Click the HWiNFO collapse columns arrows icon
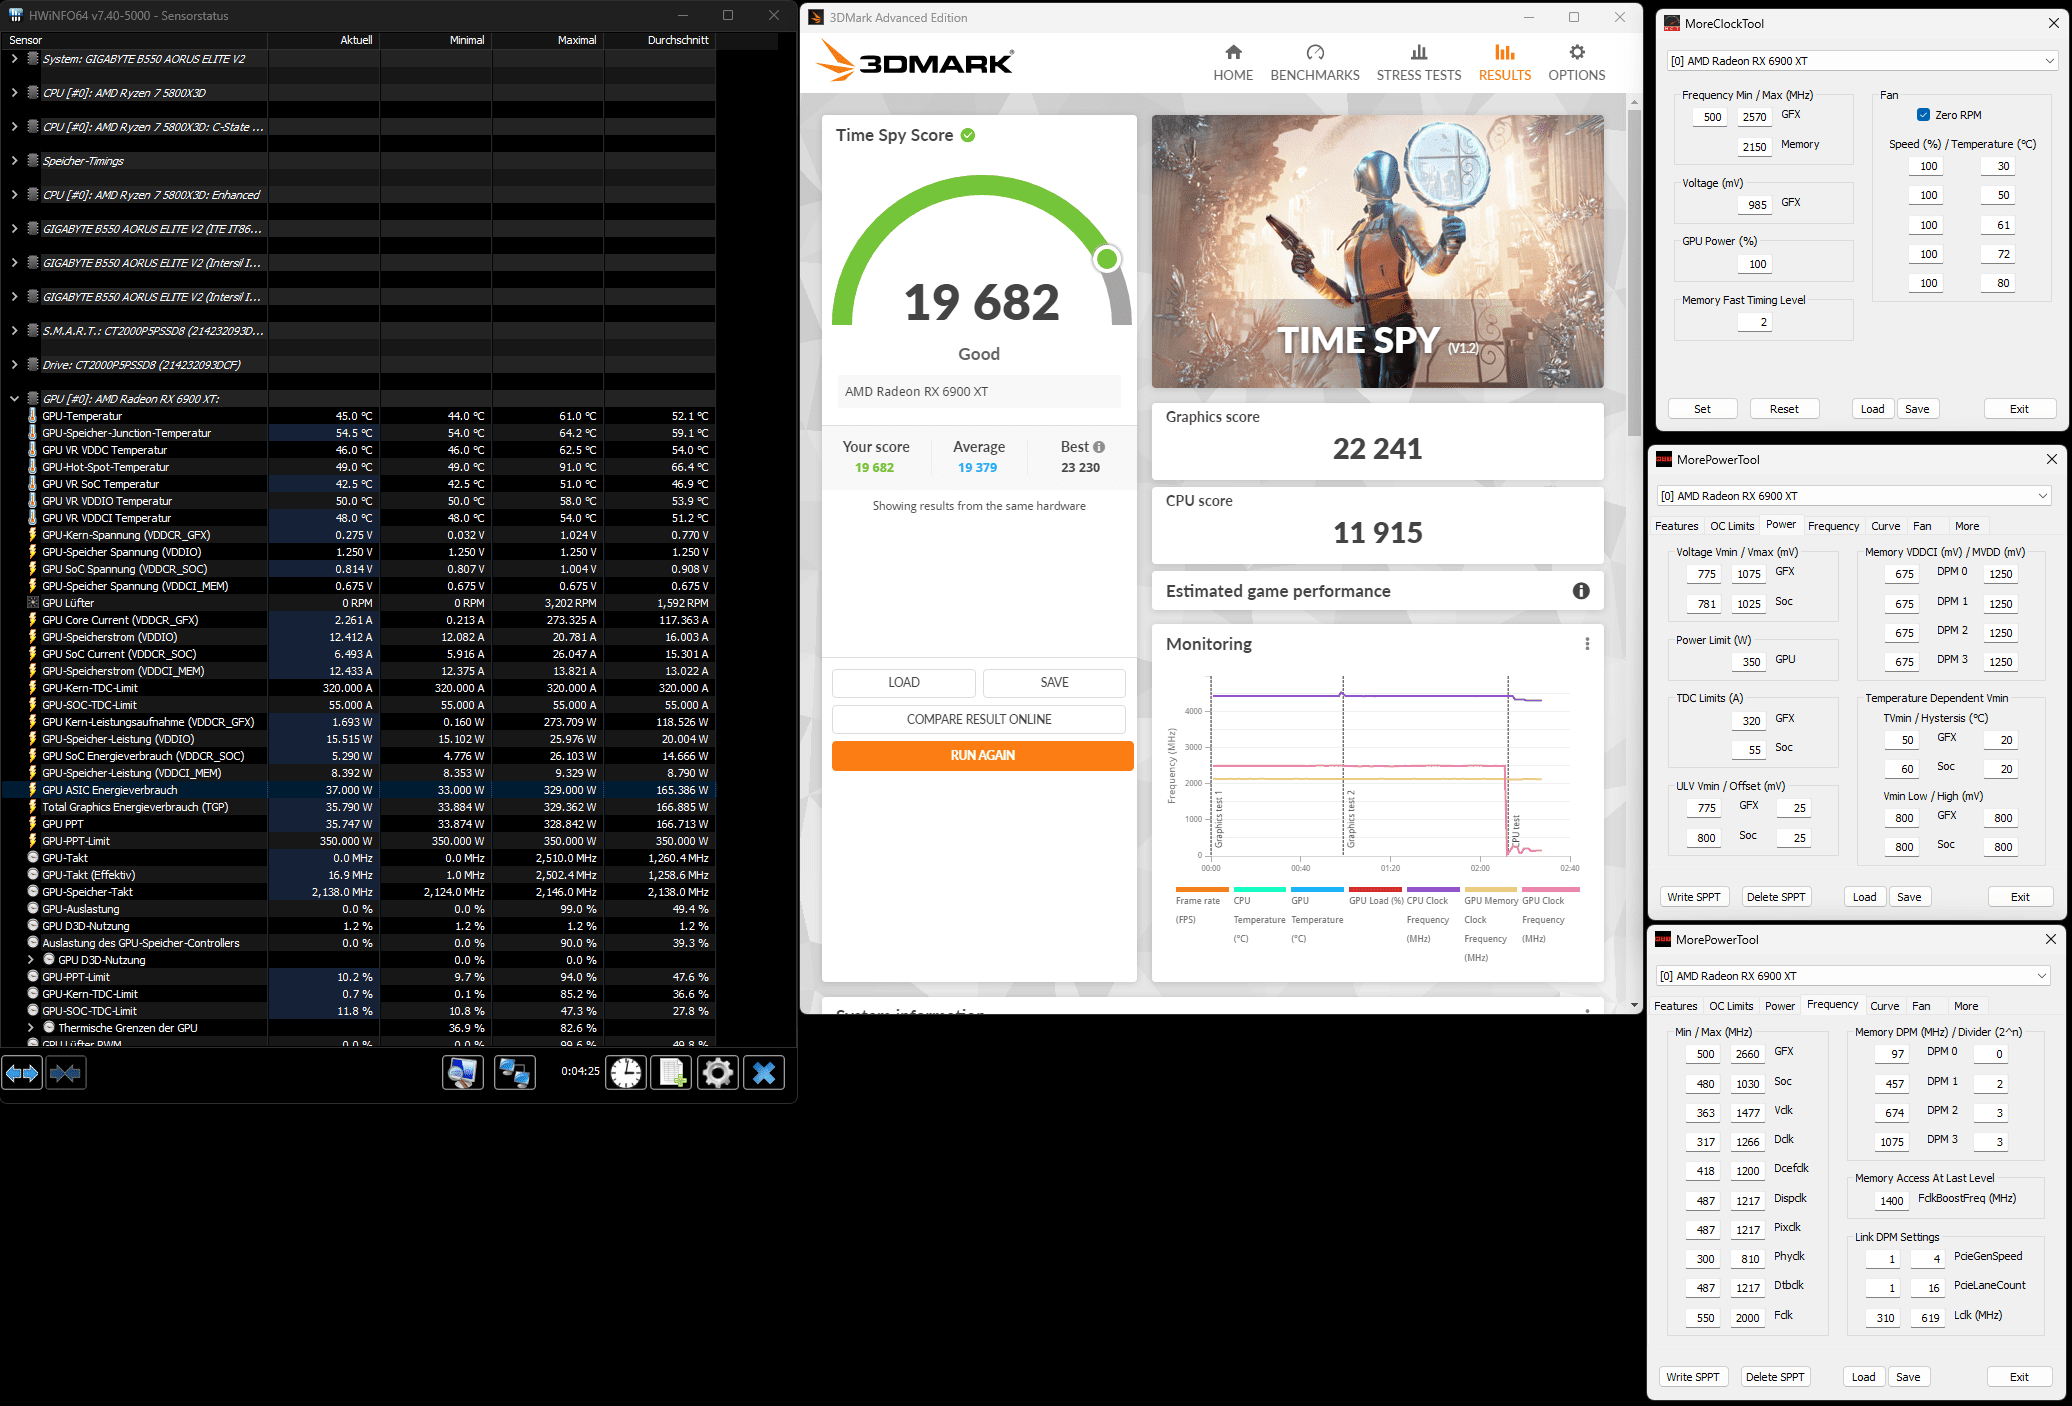 65,1073
